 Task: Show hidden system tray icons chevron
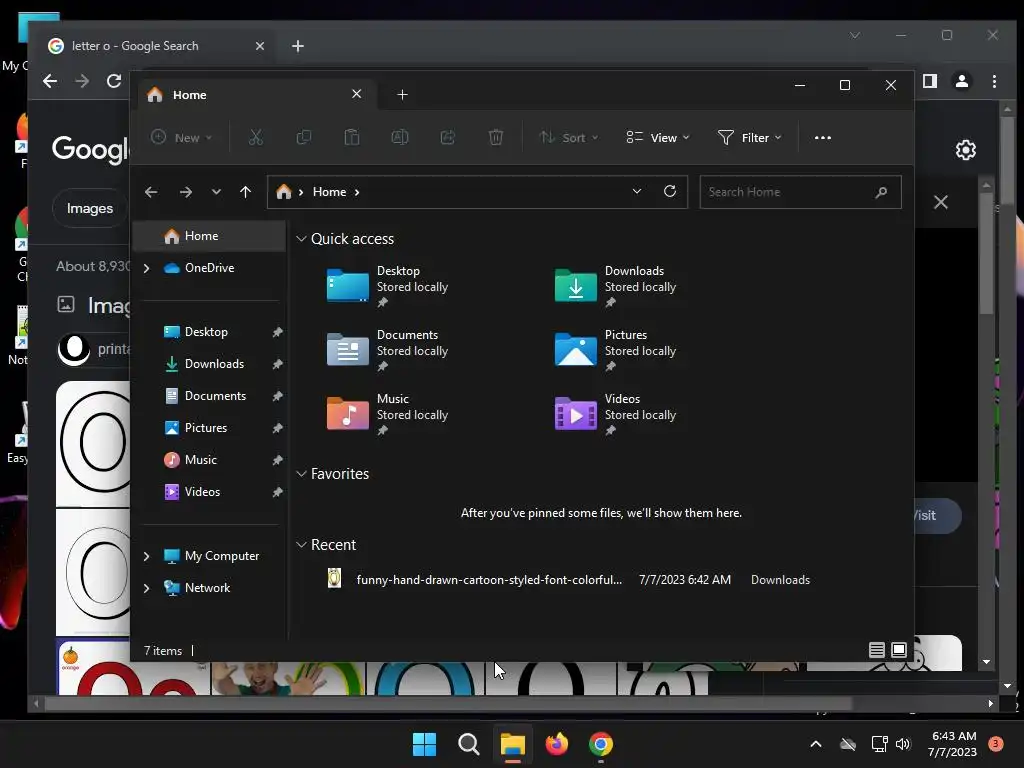816,744
